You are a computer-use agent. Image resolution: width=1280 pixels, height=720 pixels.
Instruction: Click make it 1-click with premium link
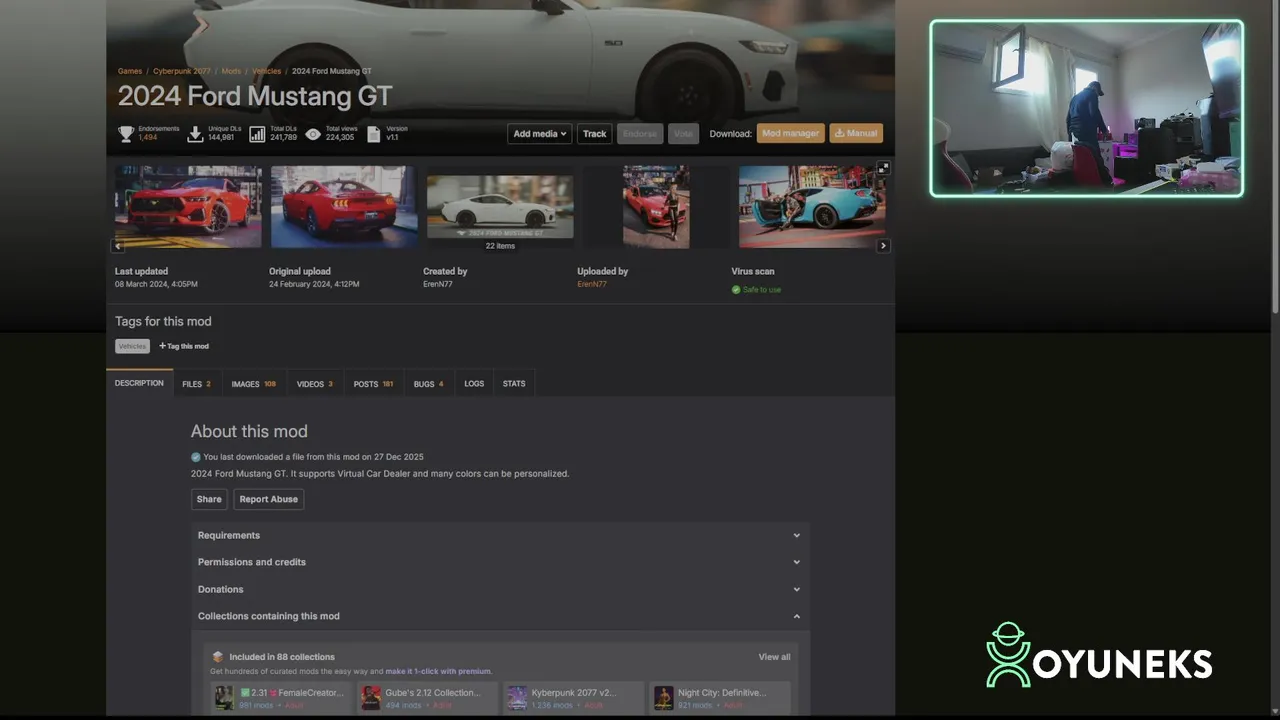pyautogui.click(x=438, y=671)
